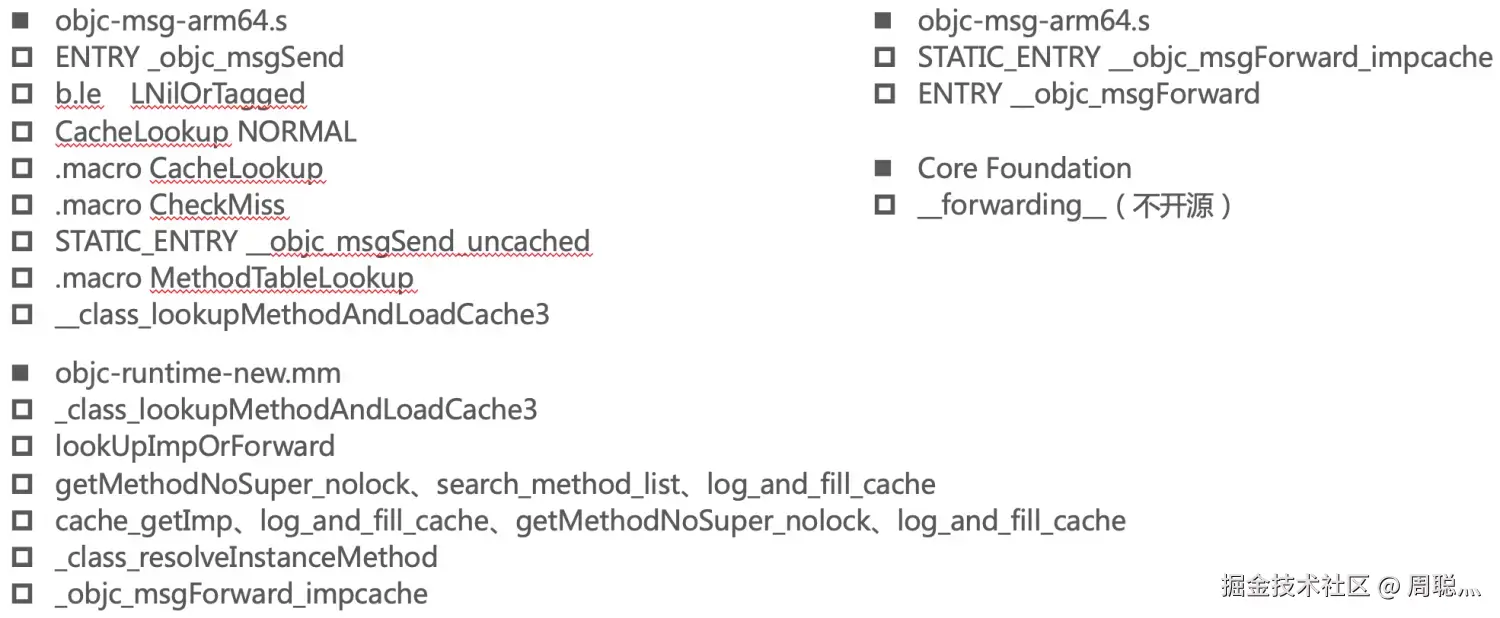Click the Core Foundation heading
This screenshot has height=618, width=1500.
pyautogui.click(x=1024, y=168)
